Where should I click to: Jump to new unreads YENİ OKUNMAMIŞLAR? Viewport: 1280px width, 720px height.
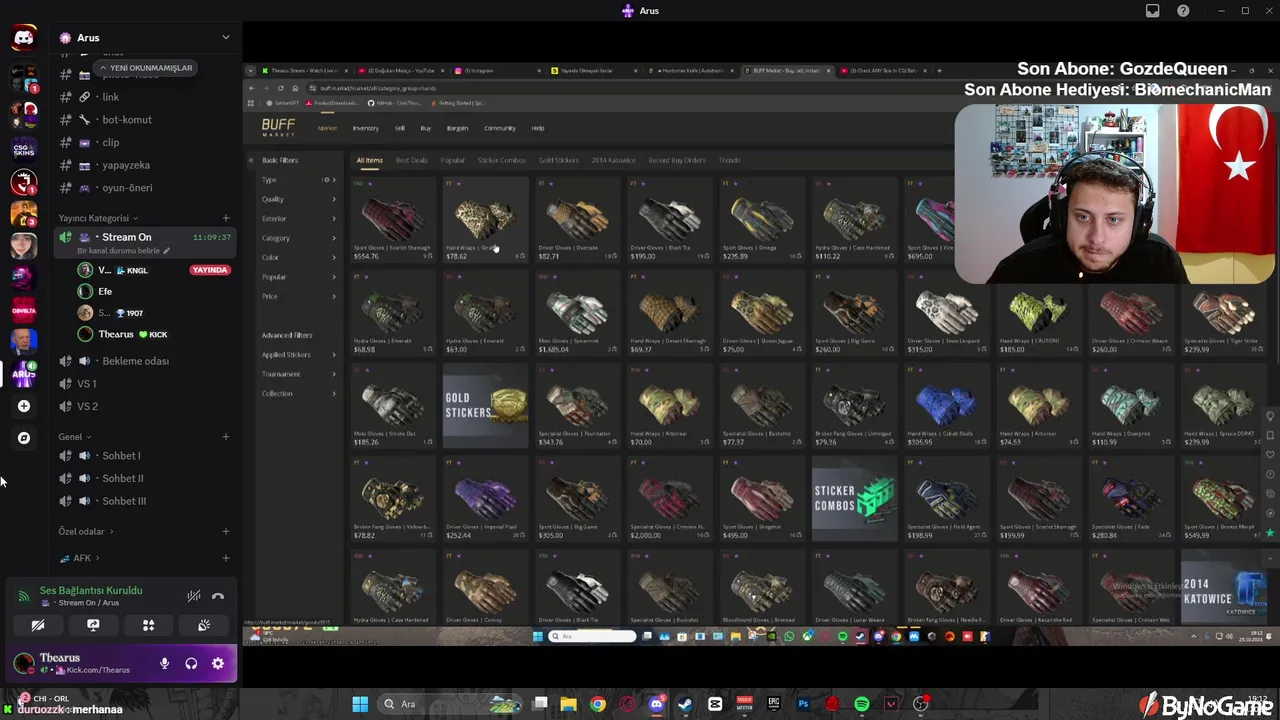(x=145, y=68)
